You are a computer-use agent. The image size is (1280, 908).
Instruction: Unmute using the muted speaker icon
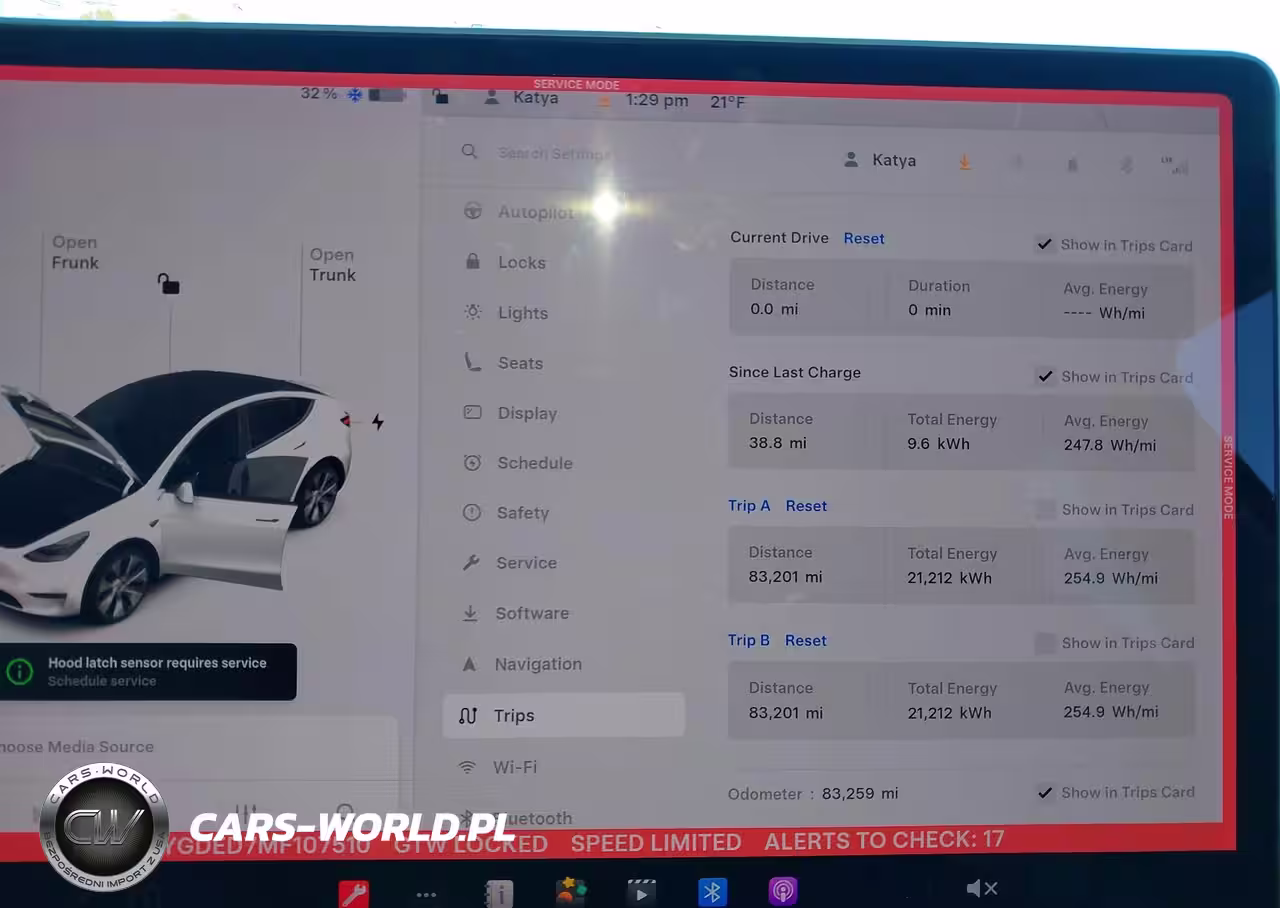point(981,888)
